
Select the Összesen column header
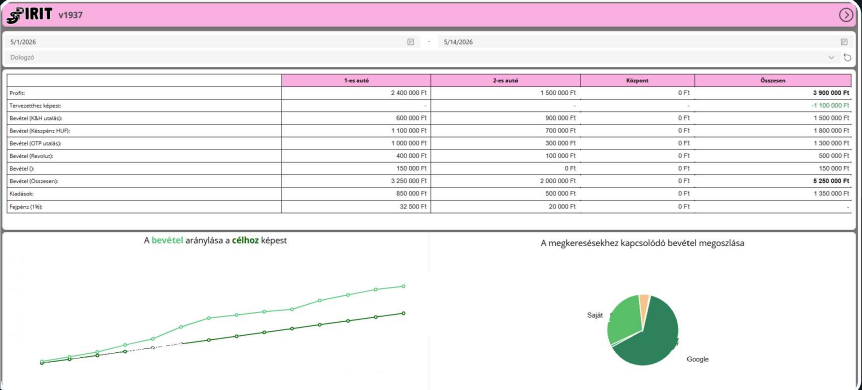(x=773, y=80)
